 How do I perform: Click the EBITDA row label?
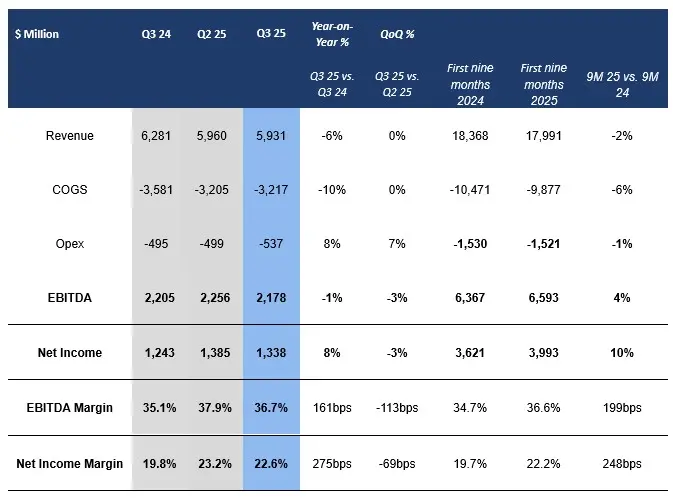click(x=70, y=297)
